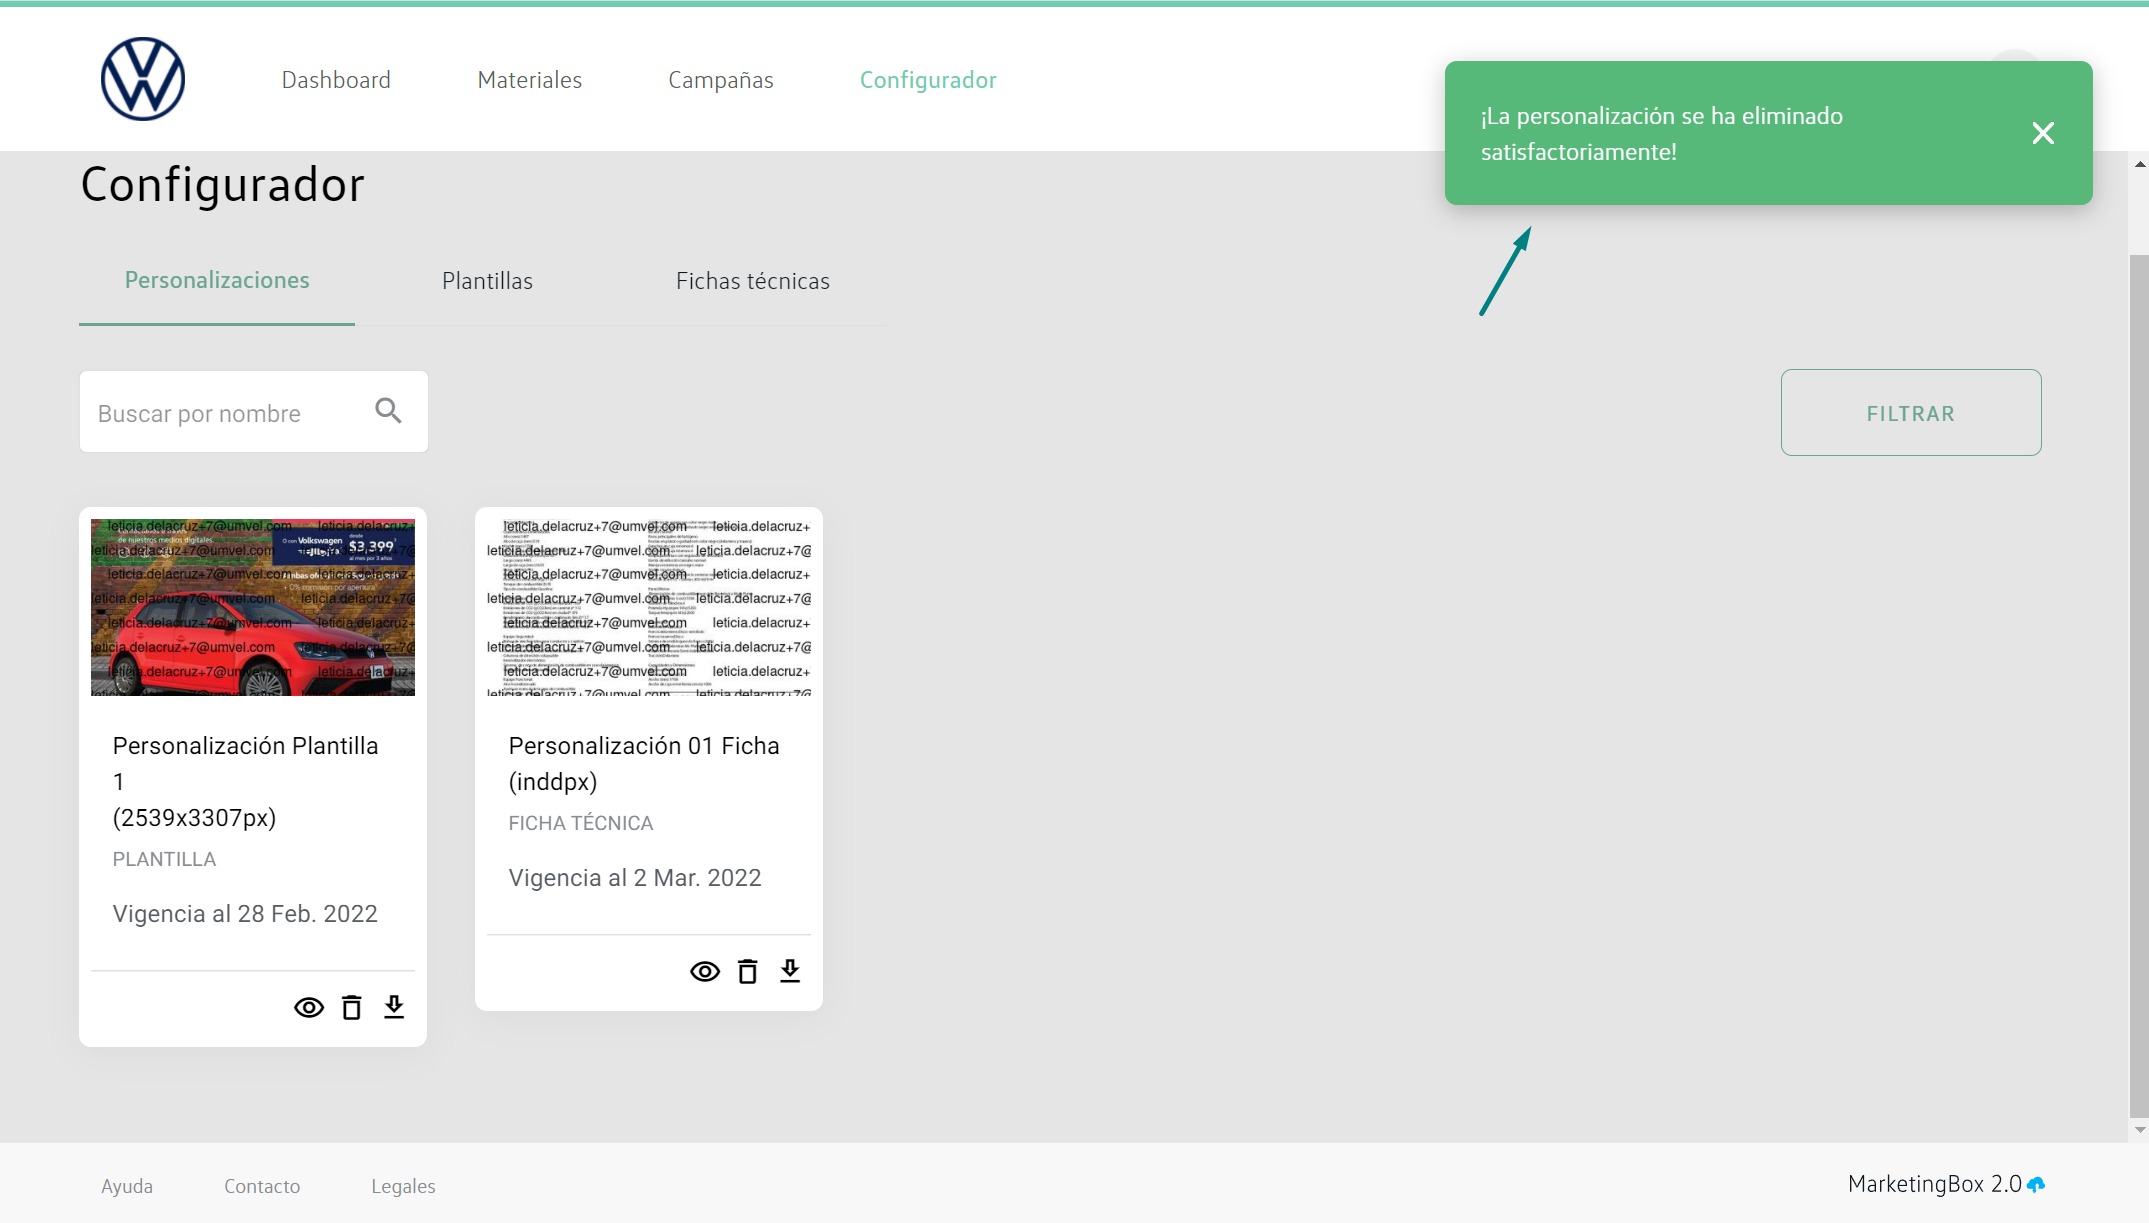Open the Ayuda footer link
The height and width of the screenshot is (1223, 2149).
click(127, 1186)
